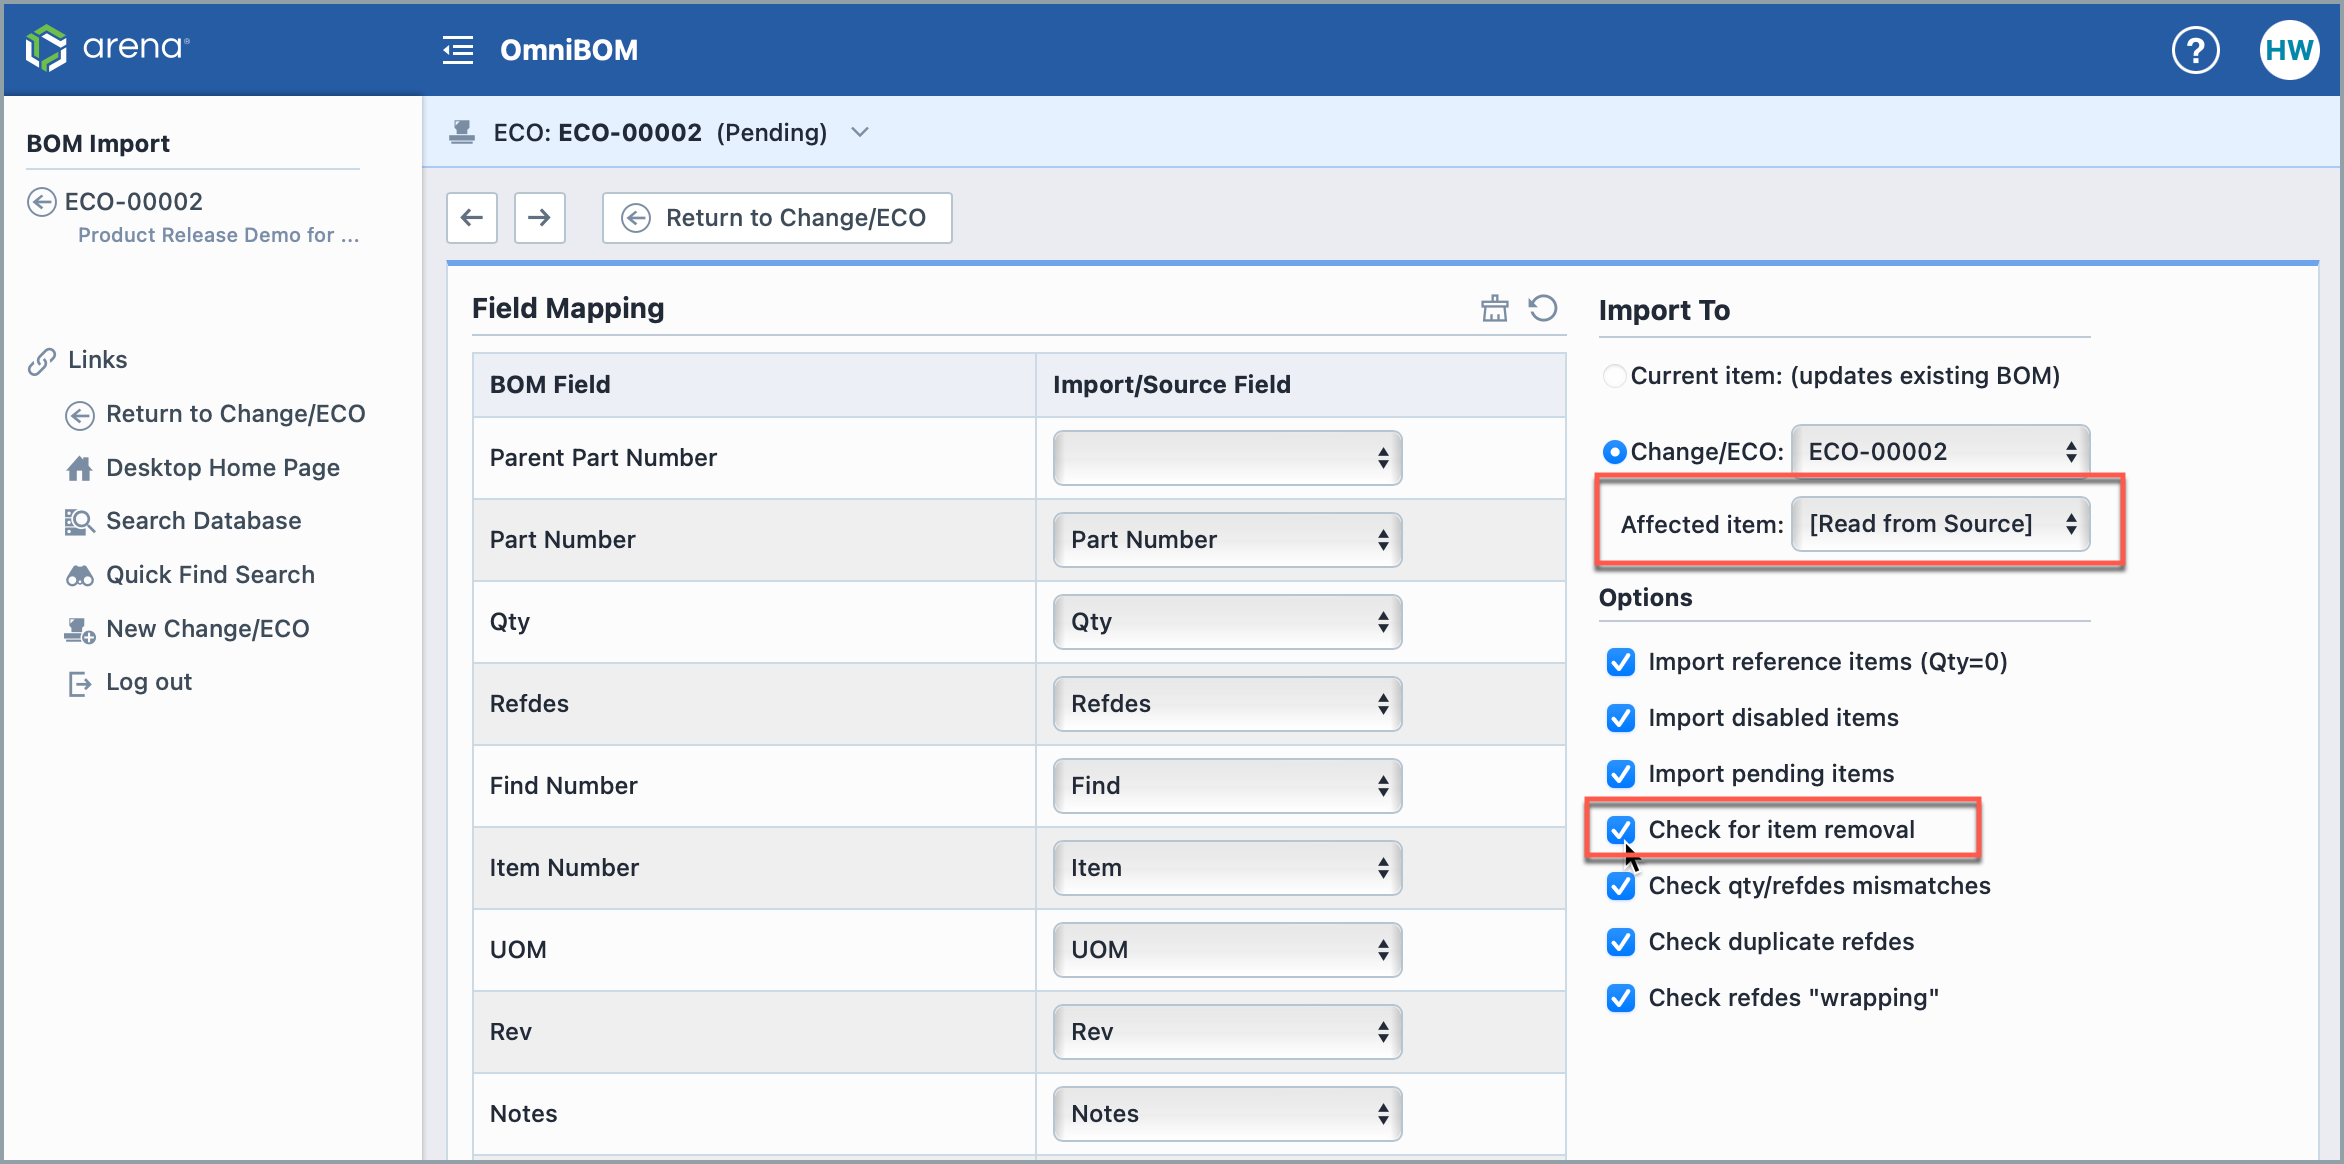Image resolution: width=2344 pixels, height=1164 pixels.
Task: Open the Change/ECO ECO-00002 dropdown
Action: (x=1940, y=452)
